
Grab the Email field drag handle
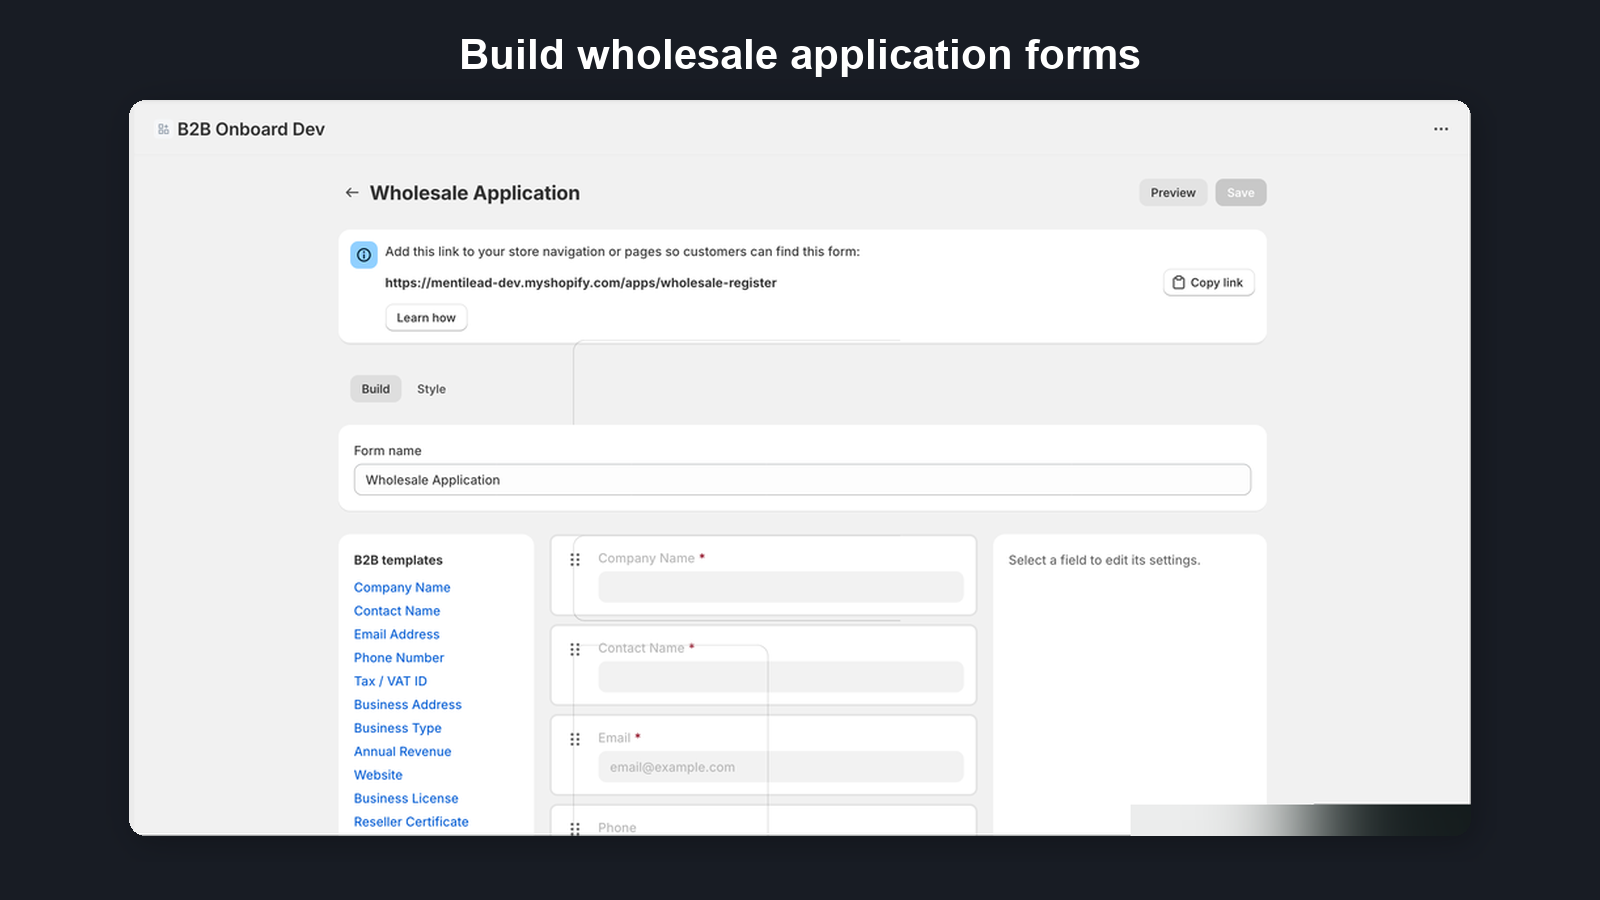[575, 739]
